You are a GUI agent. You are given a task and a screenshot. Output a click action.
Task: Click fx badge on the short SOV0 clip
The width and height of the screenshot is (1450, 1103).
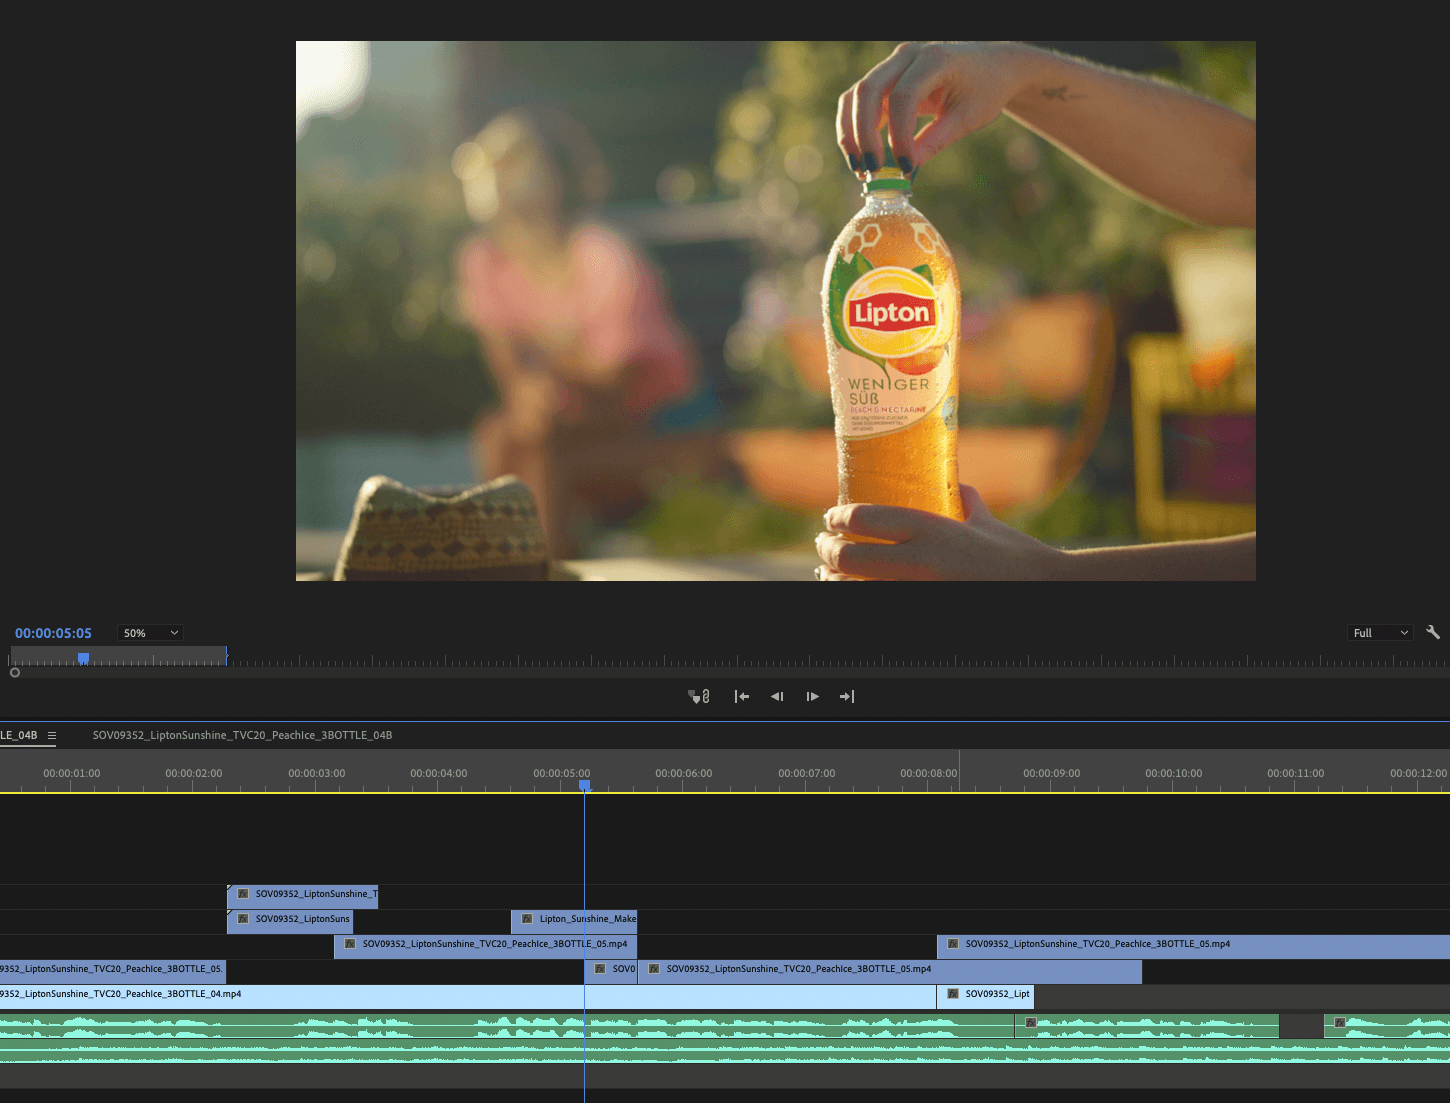tap(600, 969)
